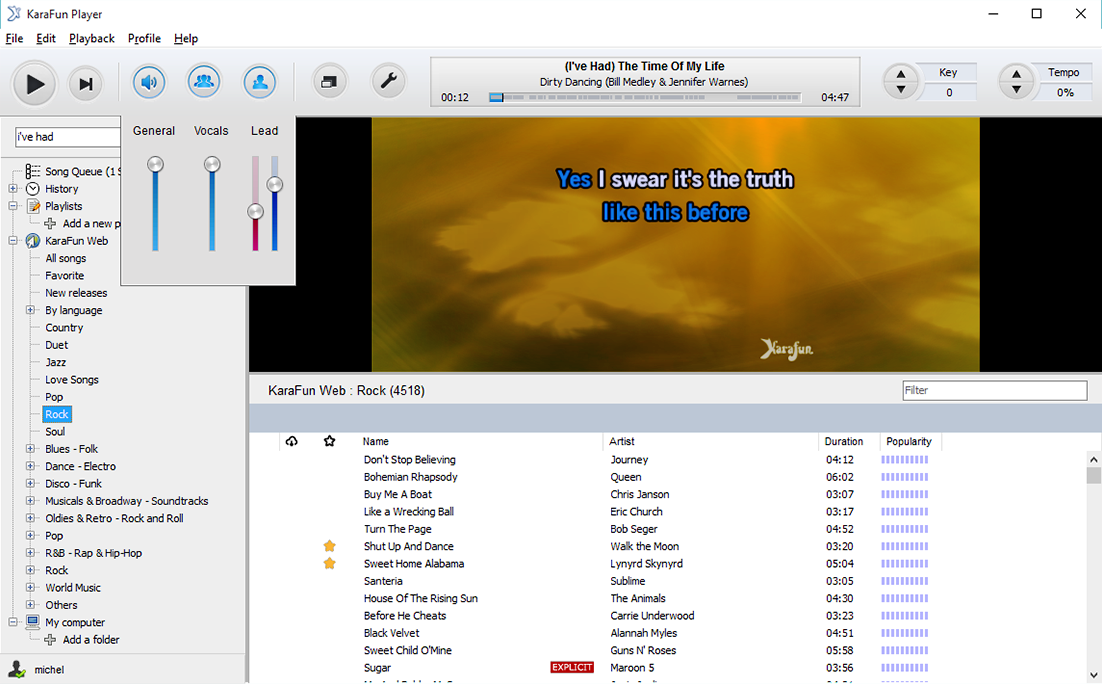
Task: Toggle favorite star for Sweet Home Alabama
Action: (329, 564)
